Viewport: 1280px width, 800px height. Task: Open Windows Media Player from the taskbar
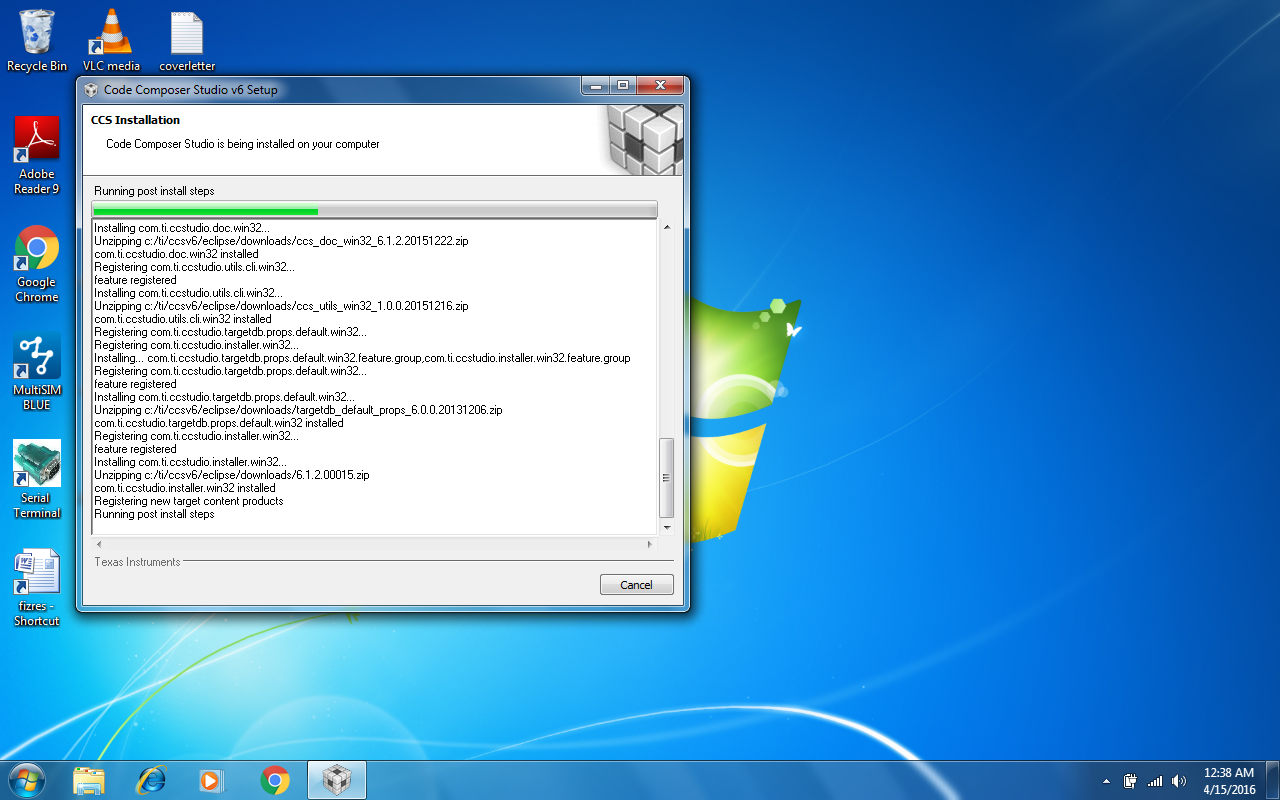tap(212, 780)
